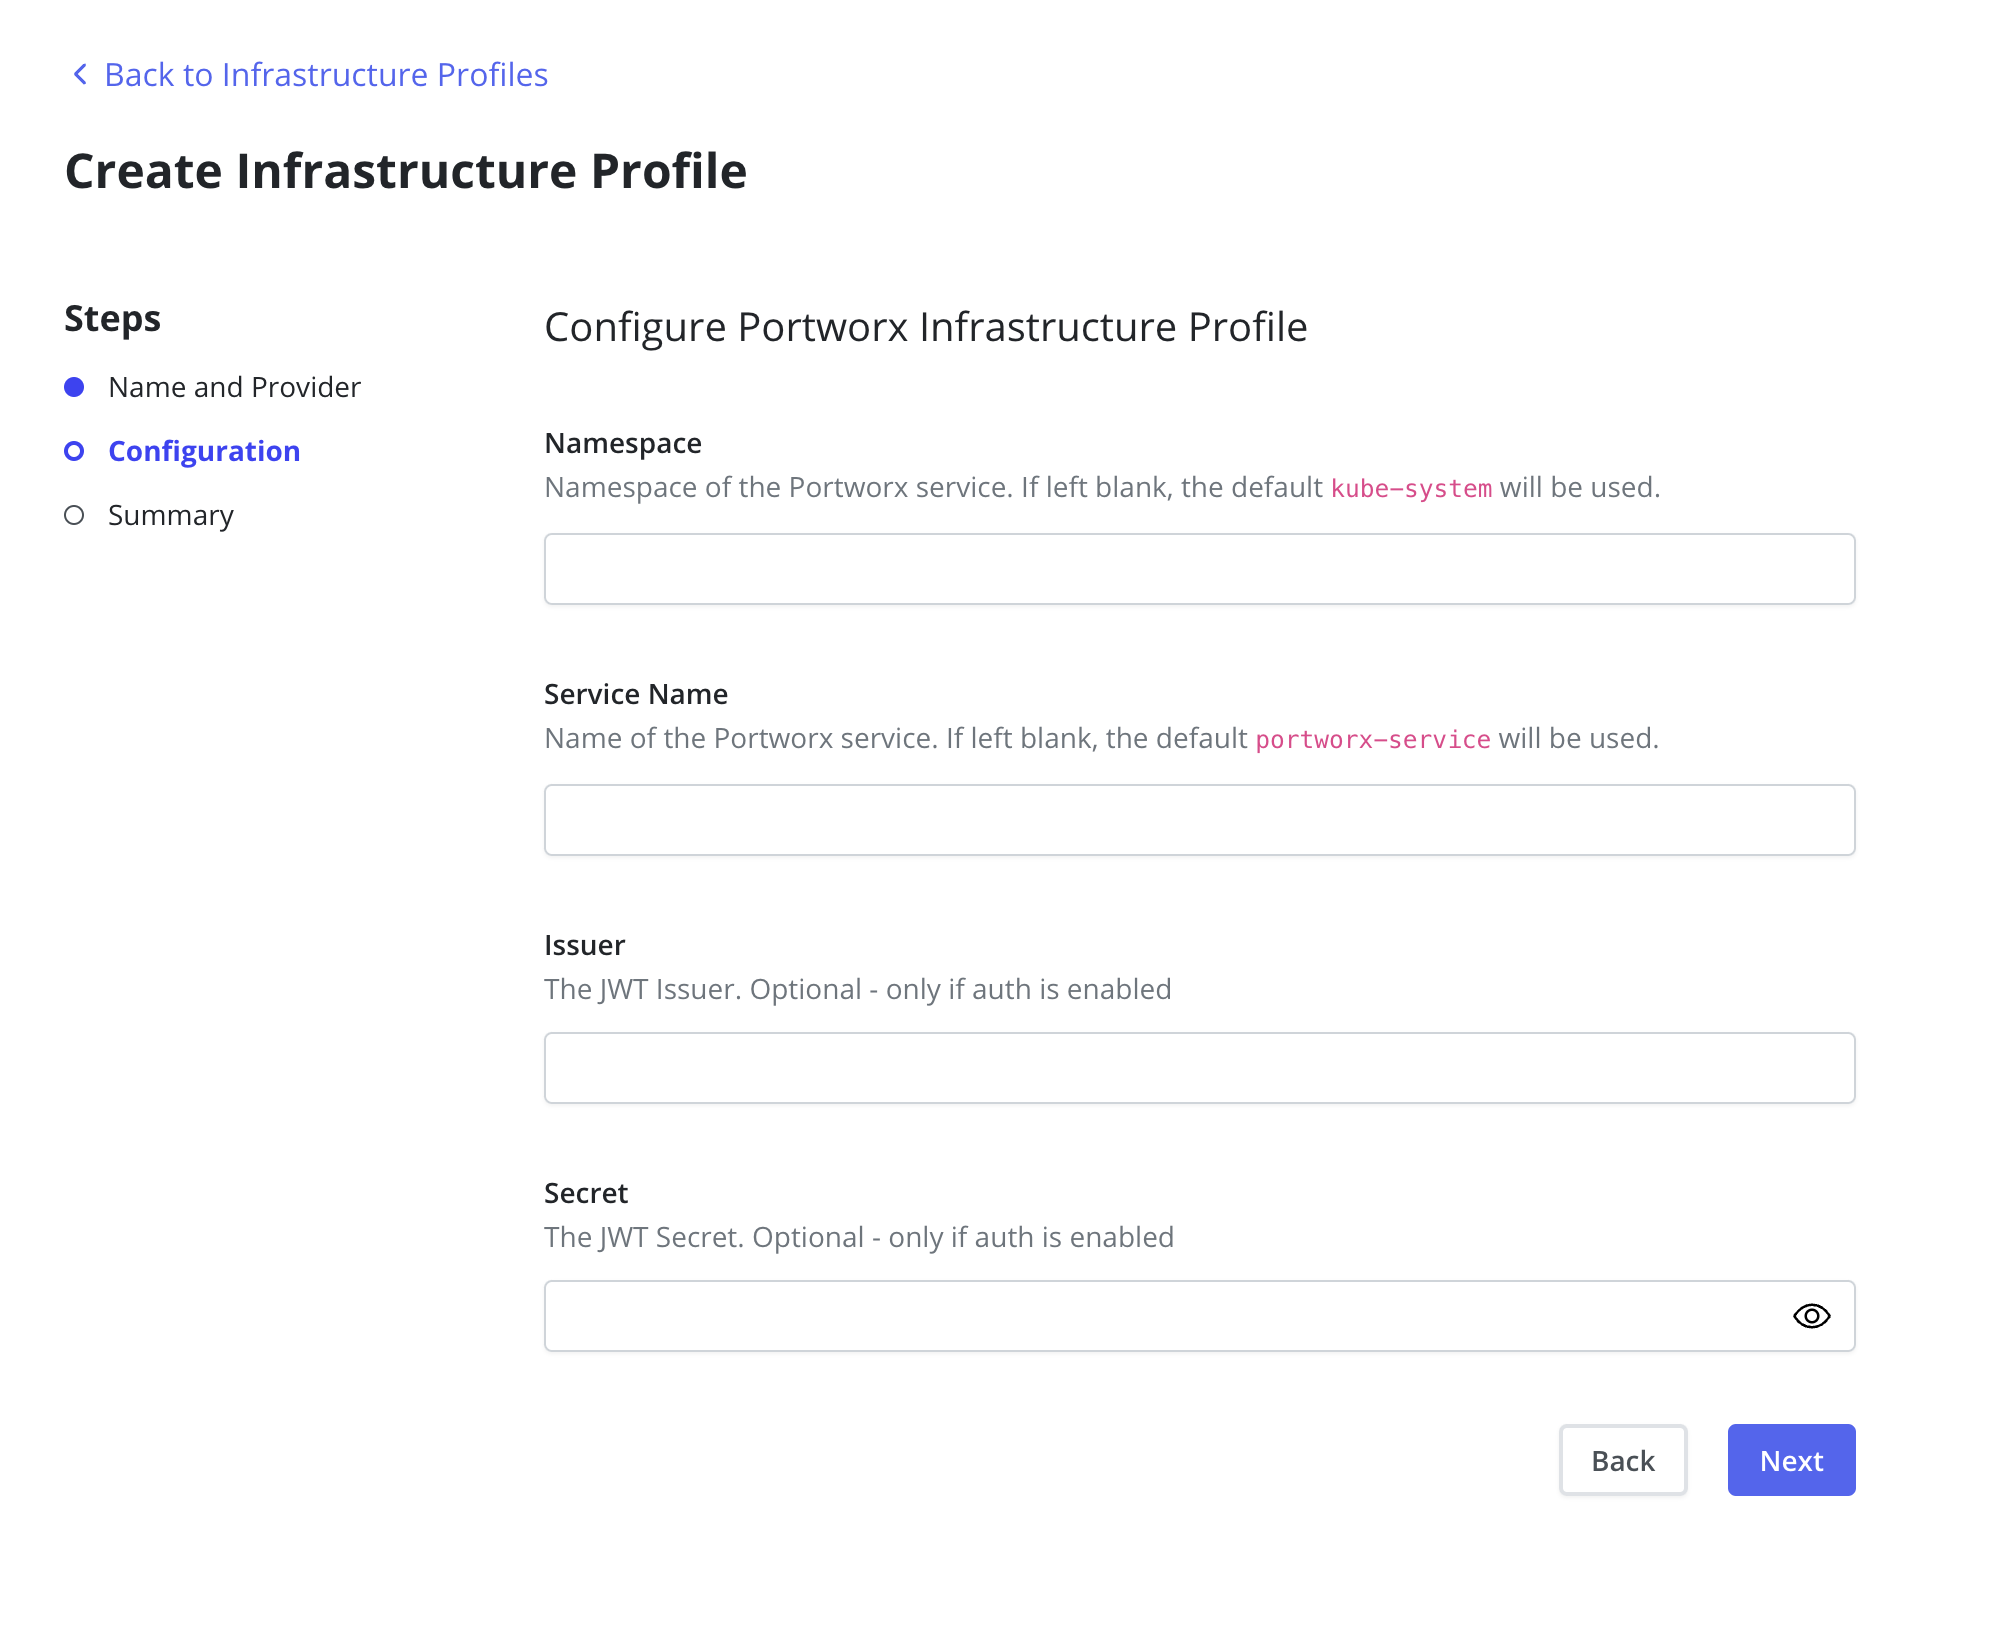2010x1628 pixels.
Task: Click 'The JWT Secret. Optional' description
Action: pyautogui.click(x=859, y=1237)
